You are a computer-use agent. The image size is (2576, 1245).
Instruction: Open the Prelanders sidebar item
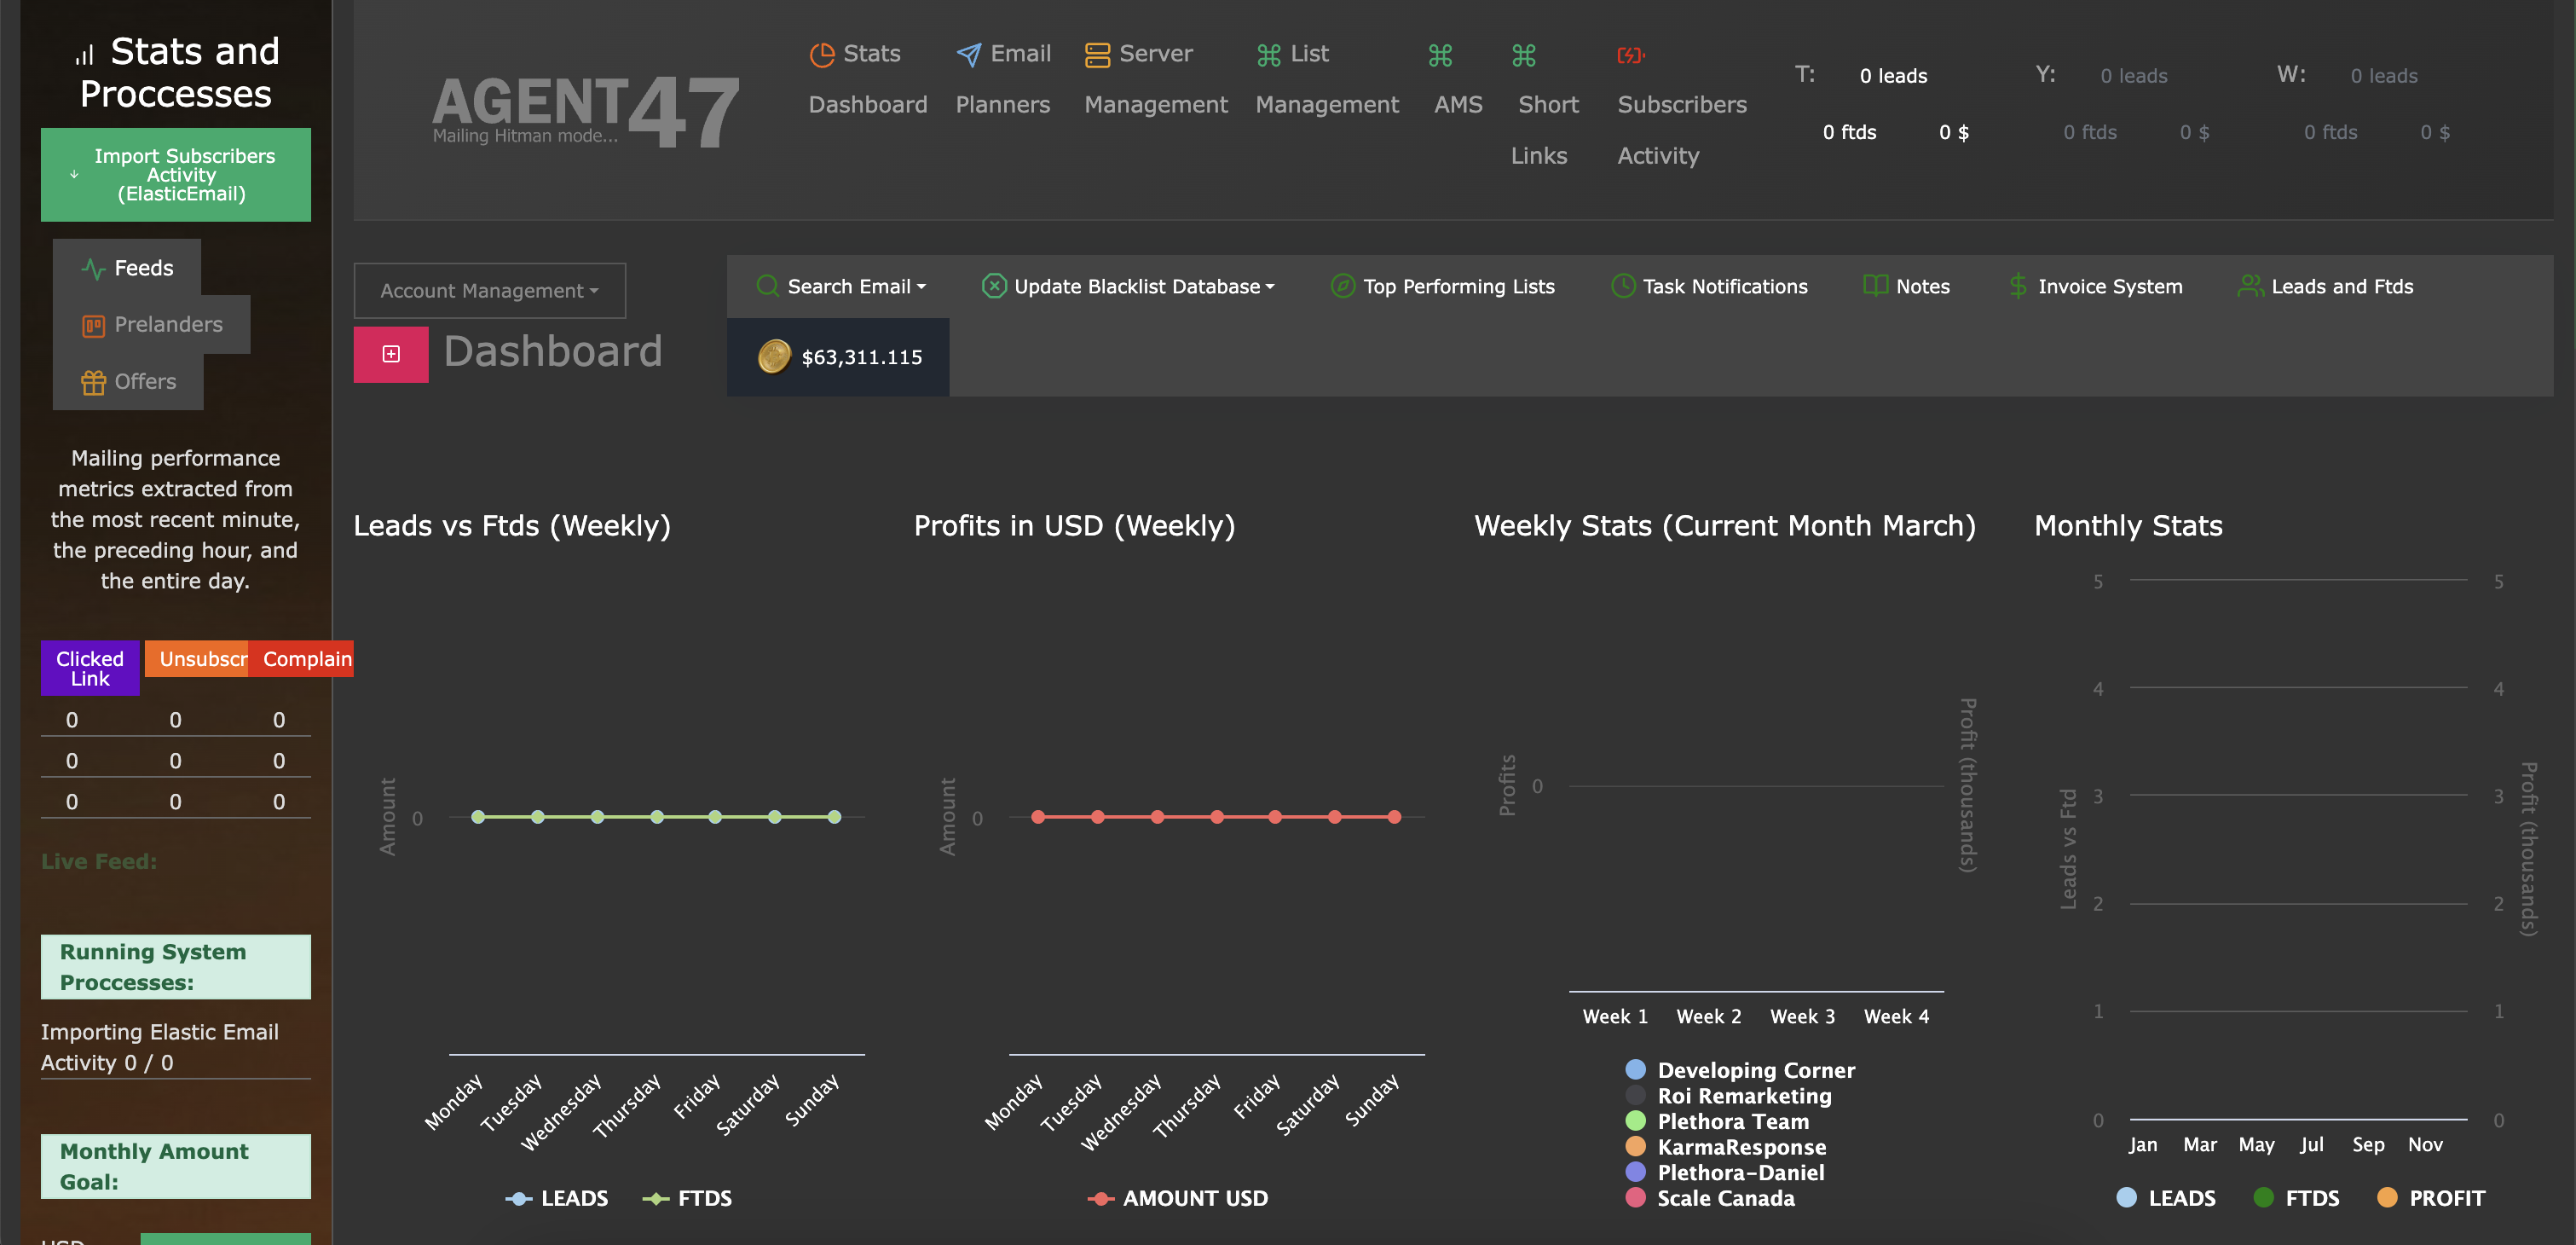[x=152, y=325]
